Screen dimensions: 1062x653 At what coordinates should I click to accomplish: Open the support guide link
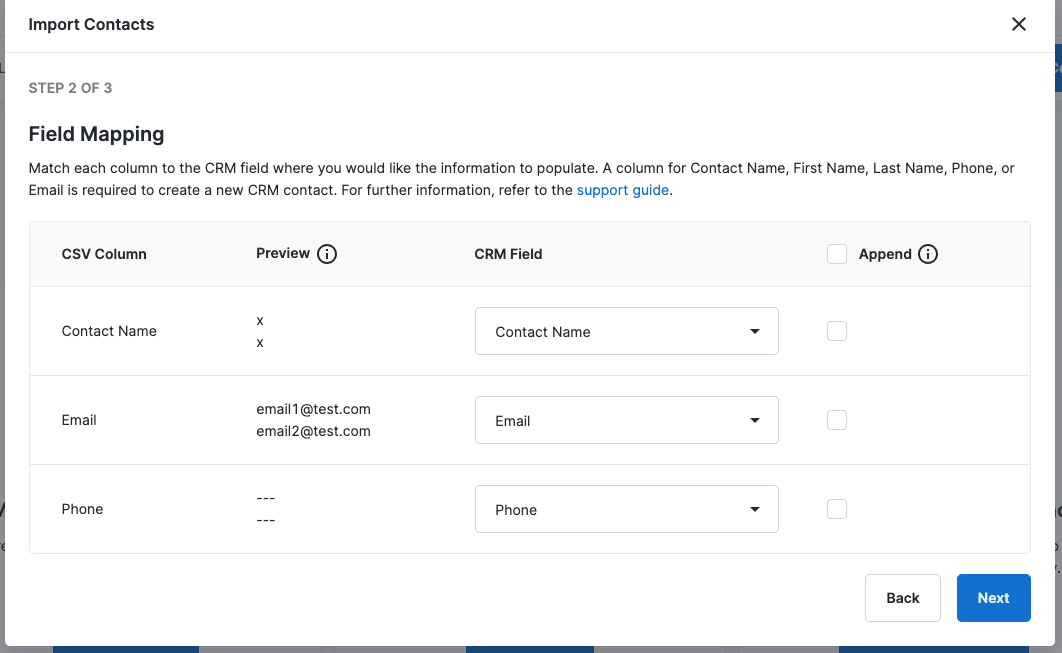pyautogui.click(x=622, y=190)
